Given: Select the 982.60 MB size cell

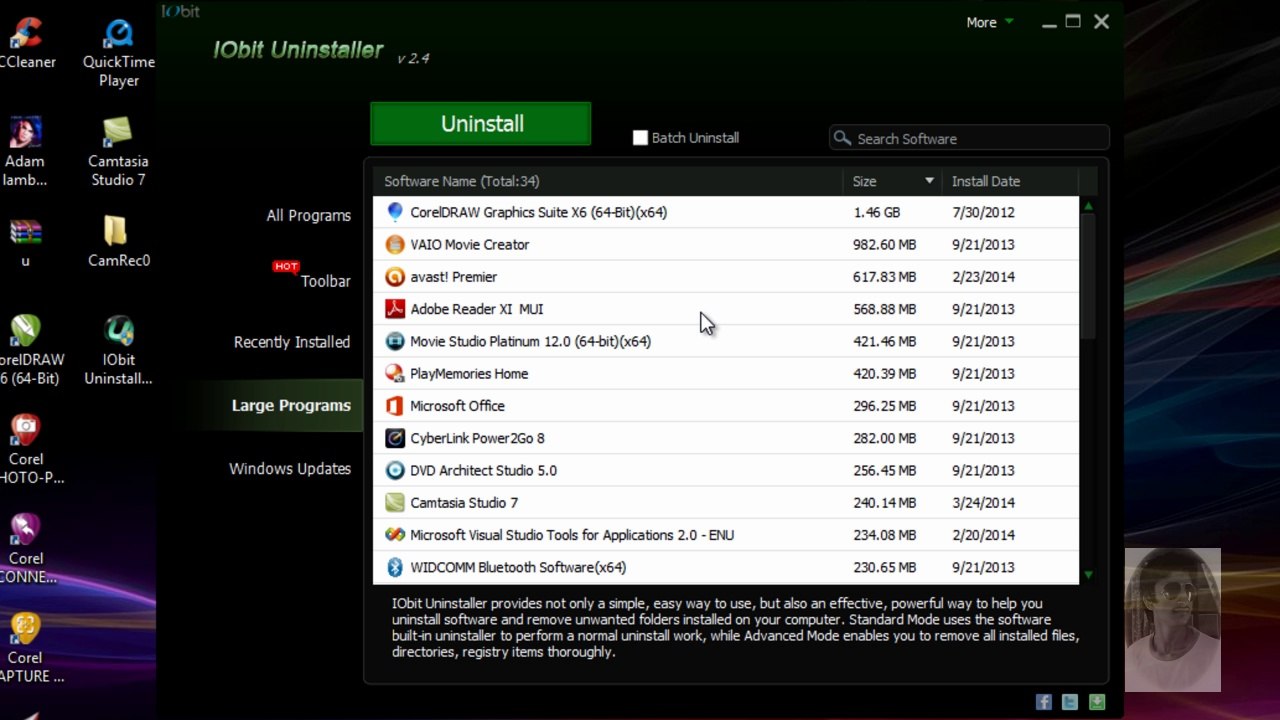Looking at the screenshot, I should pyautogui.click(x=884, y=244).
